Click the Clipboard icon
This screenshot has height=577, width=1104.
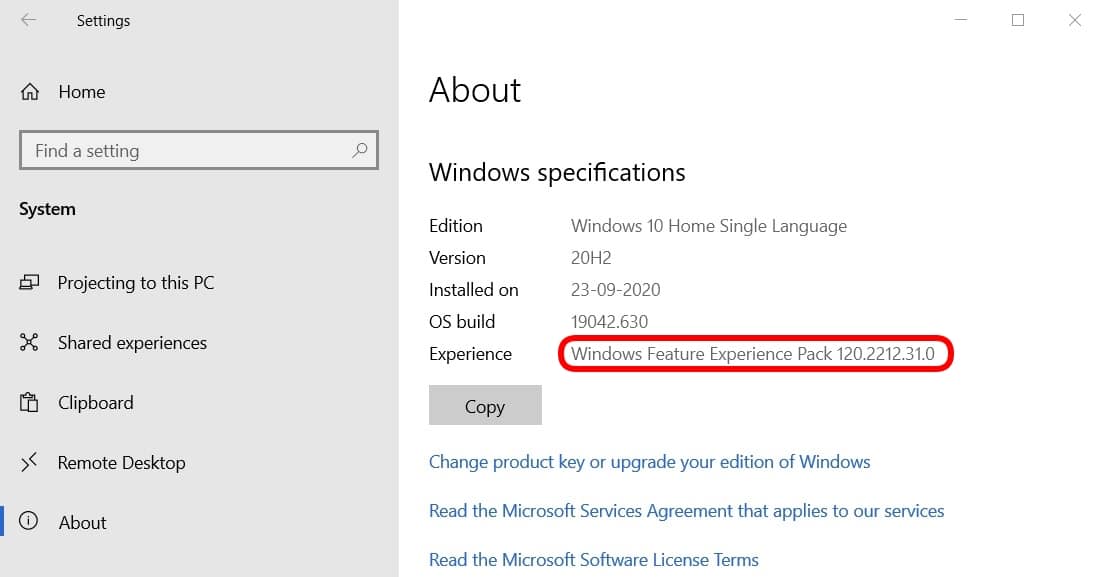(29, 402)
